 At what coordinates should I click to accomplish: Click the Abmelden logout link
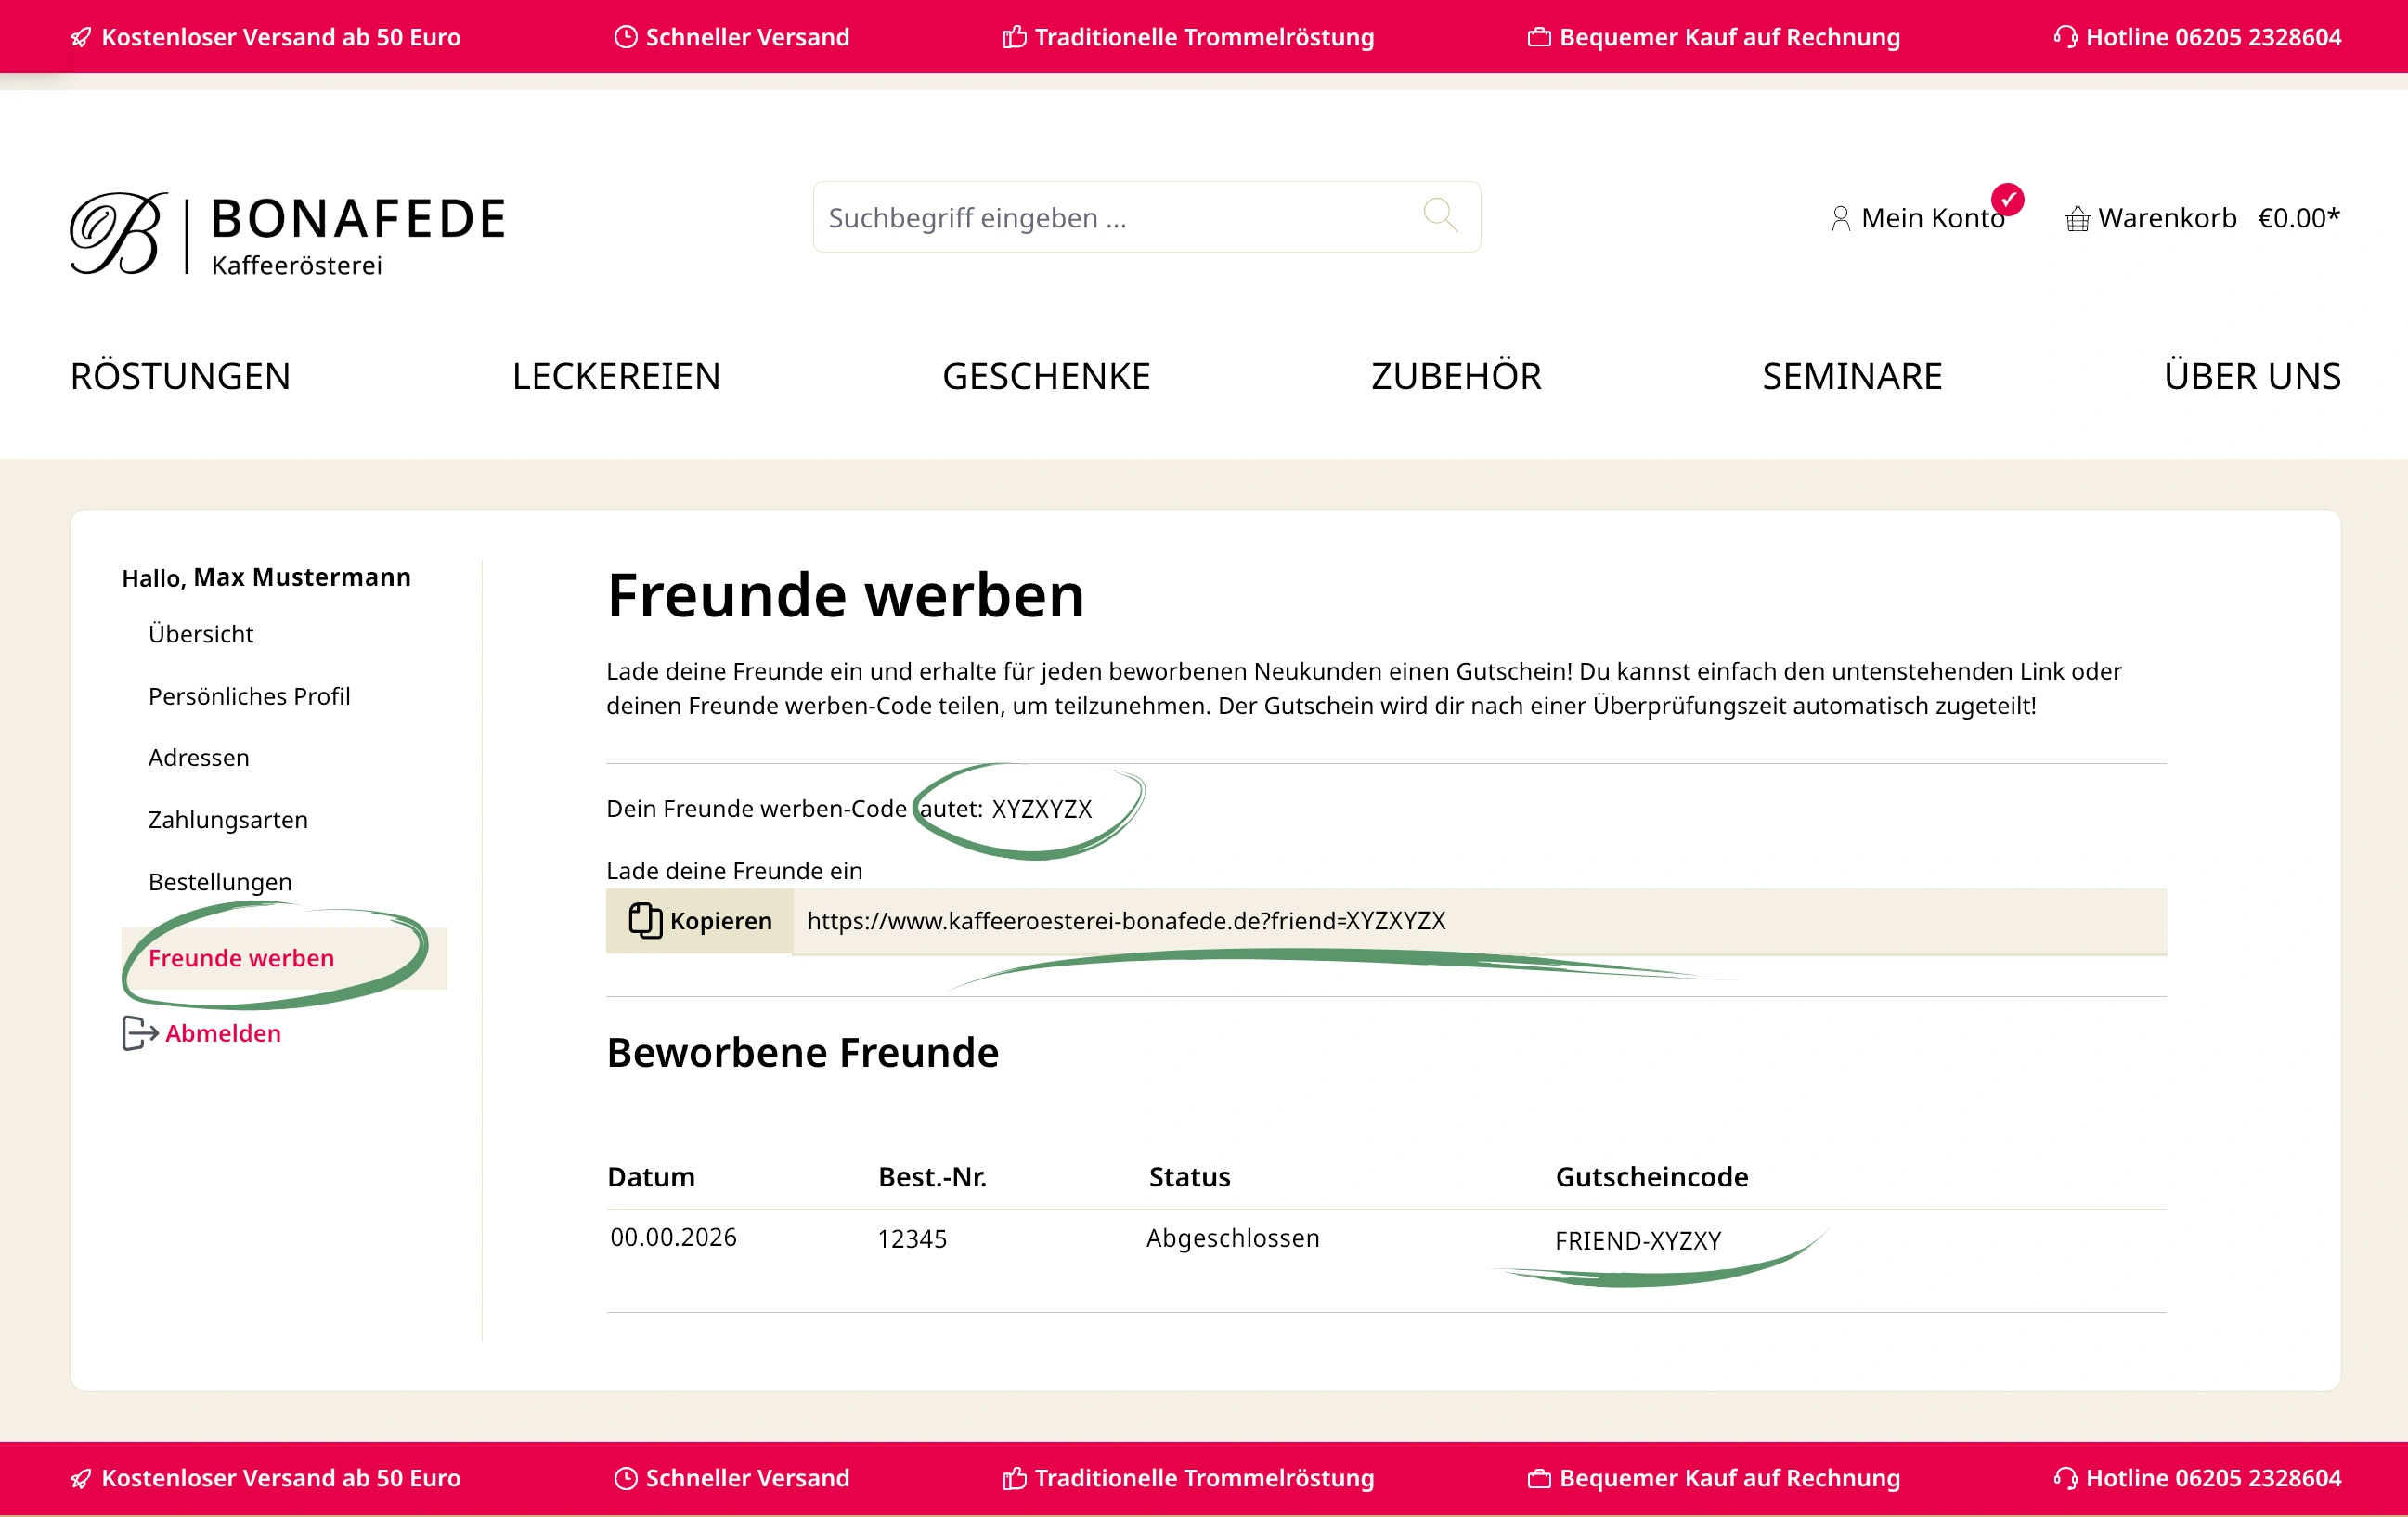(223, 1033)
